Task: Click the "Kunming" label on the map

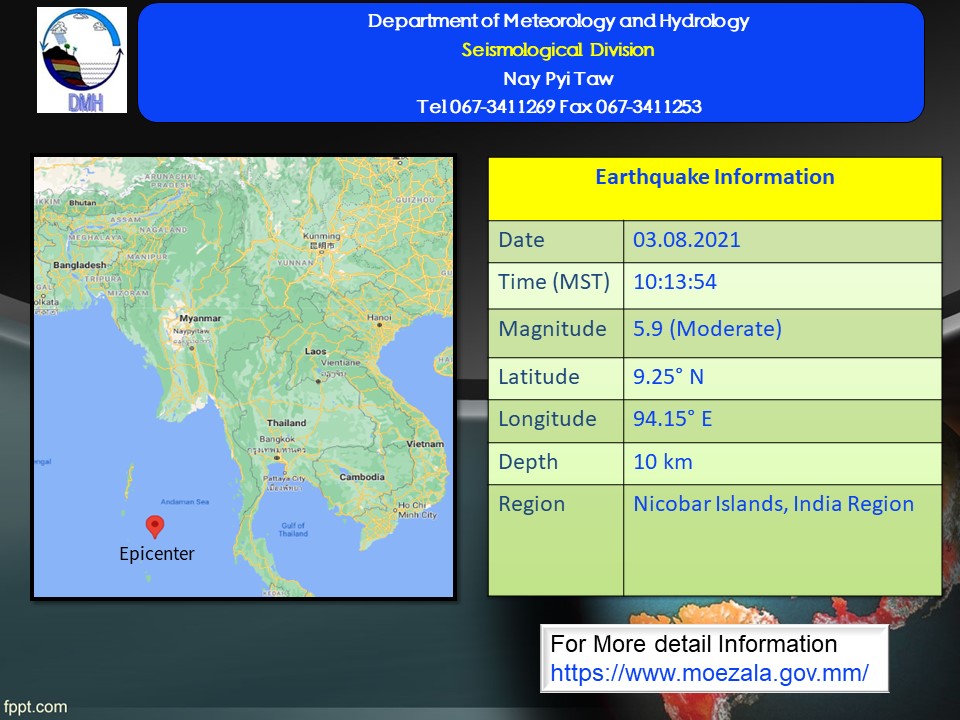Action: point(321,236)
